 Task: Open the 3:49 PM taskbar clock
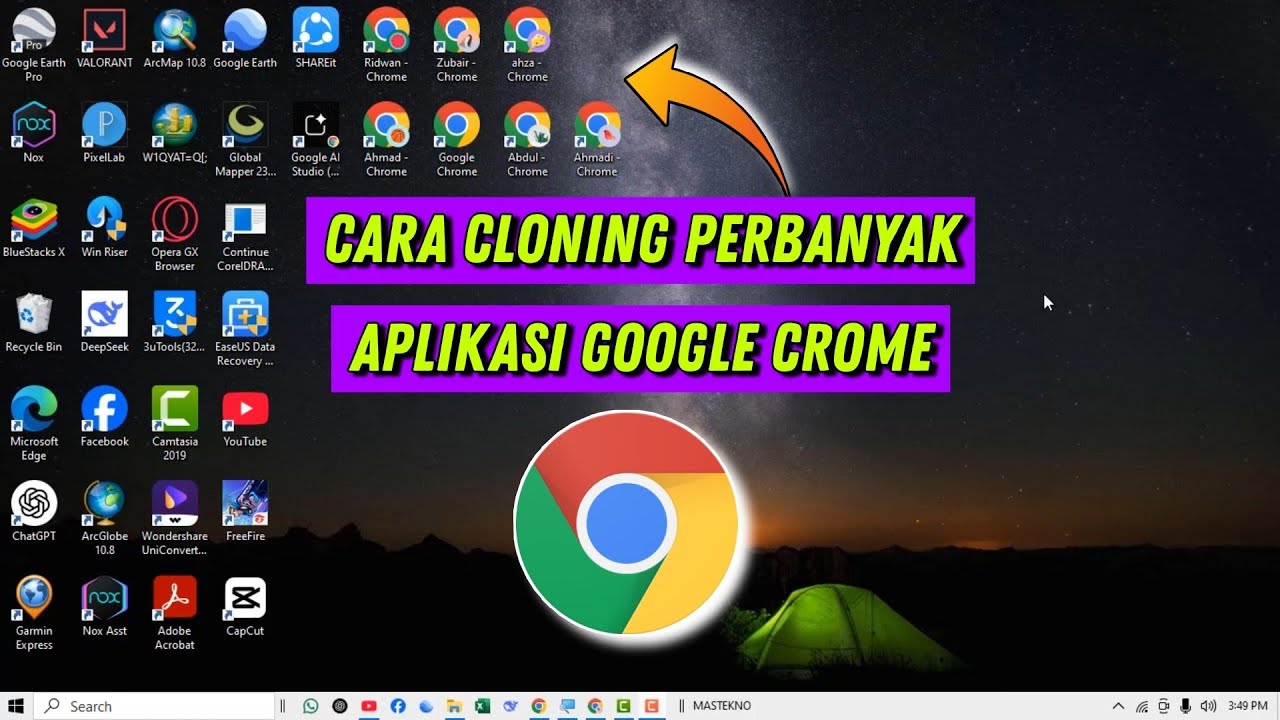pyautogui.click(x=1248, y=706)
